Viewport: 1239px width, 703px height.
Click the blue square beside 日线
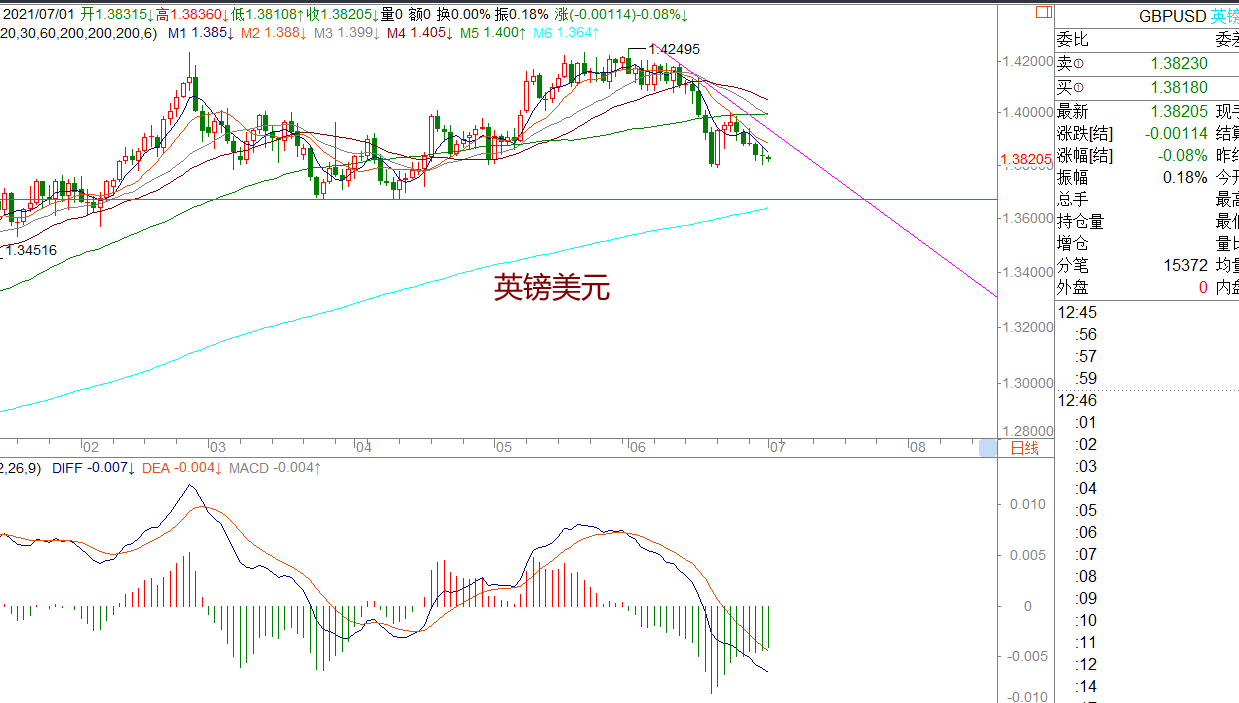tap(988, 448)
